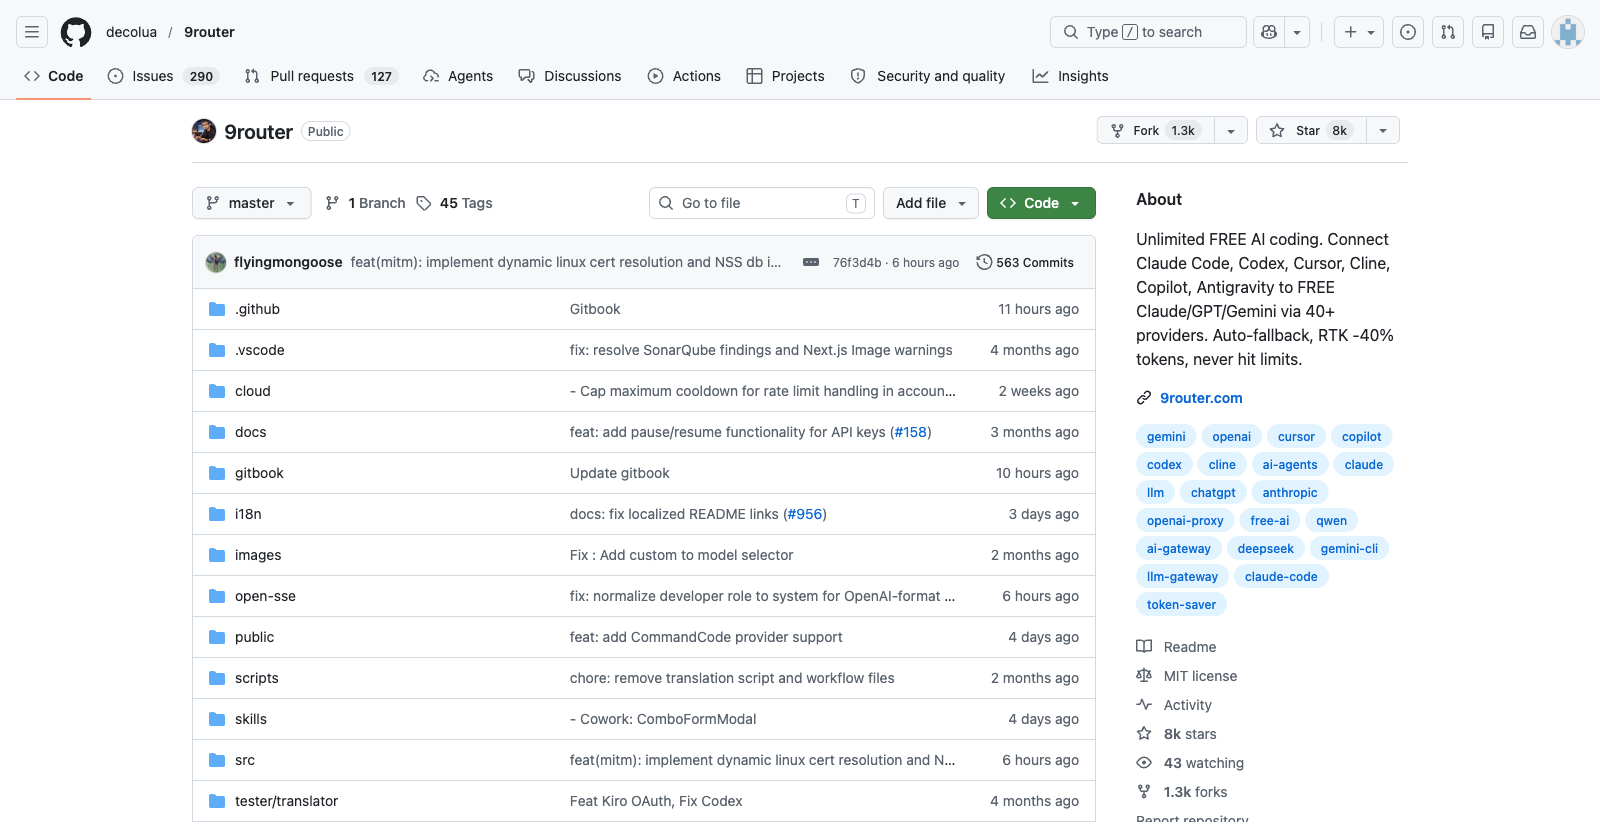The height and width of the screenshot is (822, 1600).
Task: Click the 'Update gitbook' commit message
Action: pos(620,473)
